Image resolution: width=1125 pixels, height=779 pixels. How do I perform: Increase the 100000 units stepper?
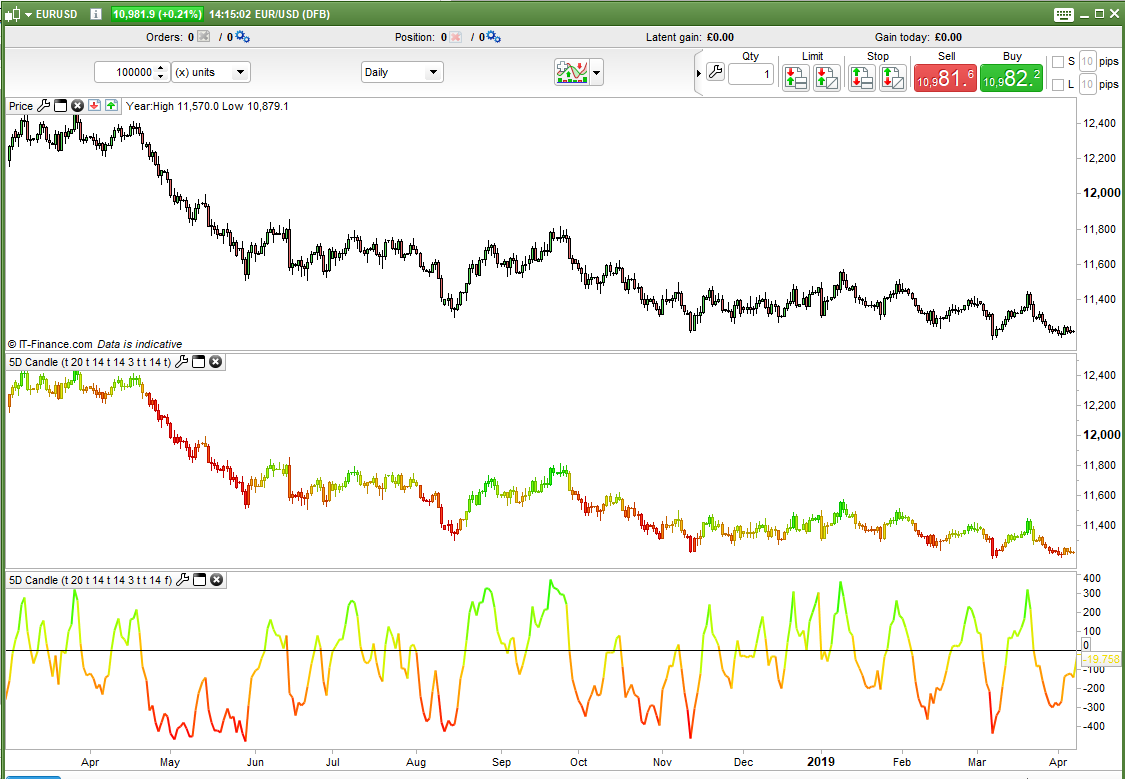[x=161, y=67]
